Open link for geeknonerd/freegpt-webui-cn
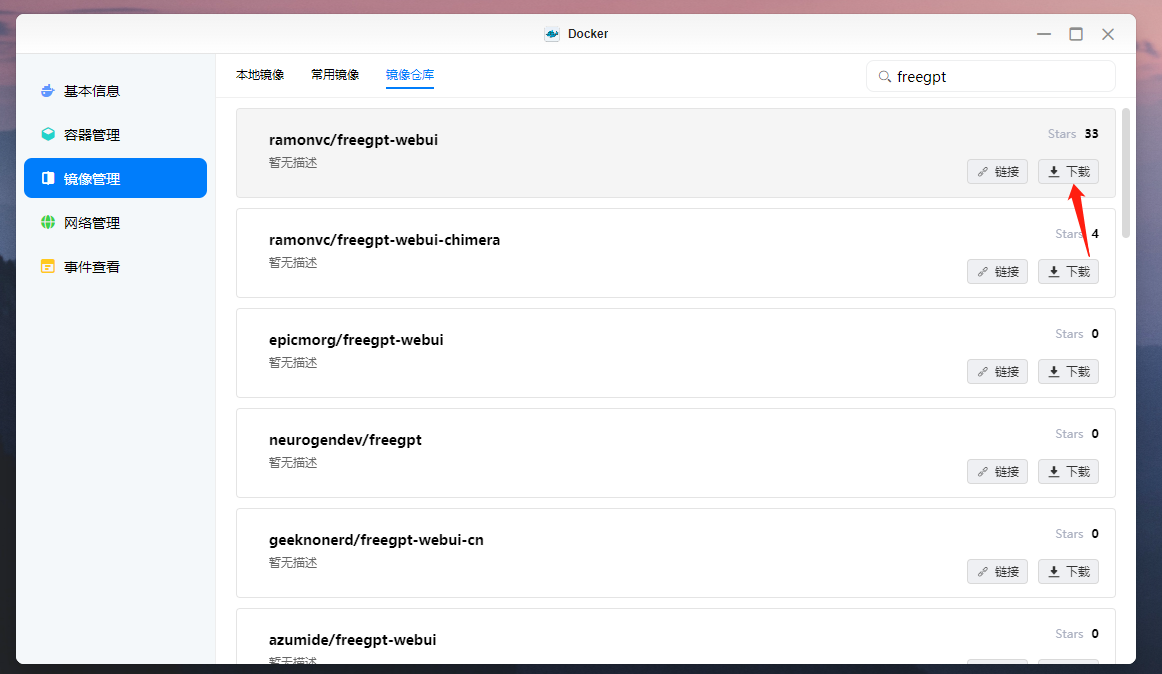The height and width of the screenshot is (674, 1162). pos(997,572)
